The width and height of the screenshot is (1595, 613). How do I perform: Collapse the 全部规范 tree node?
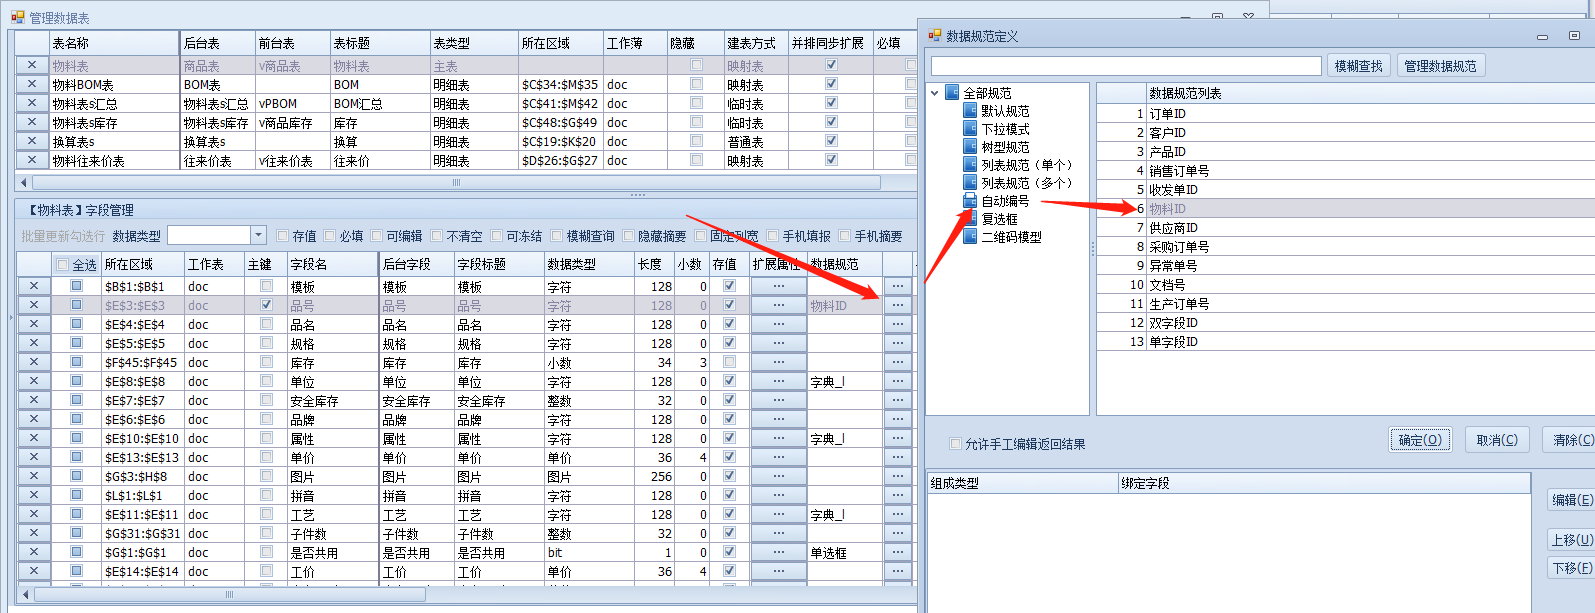point(935,93)
